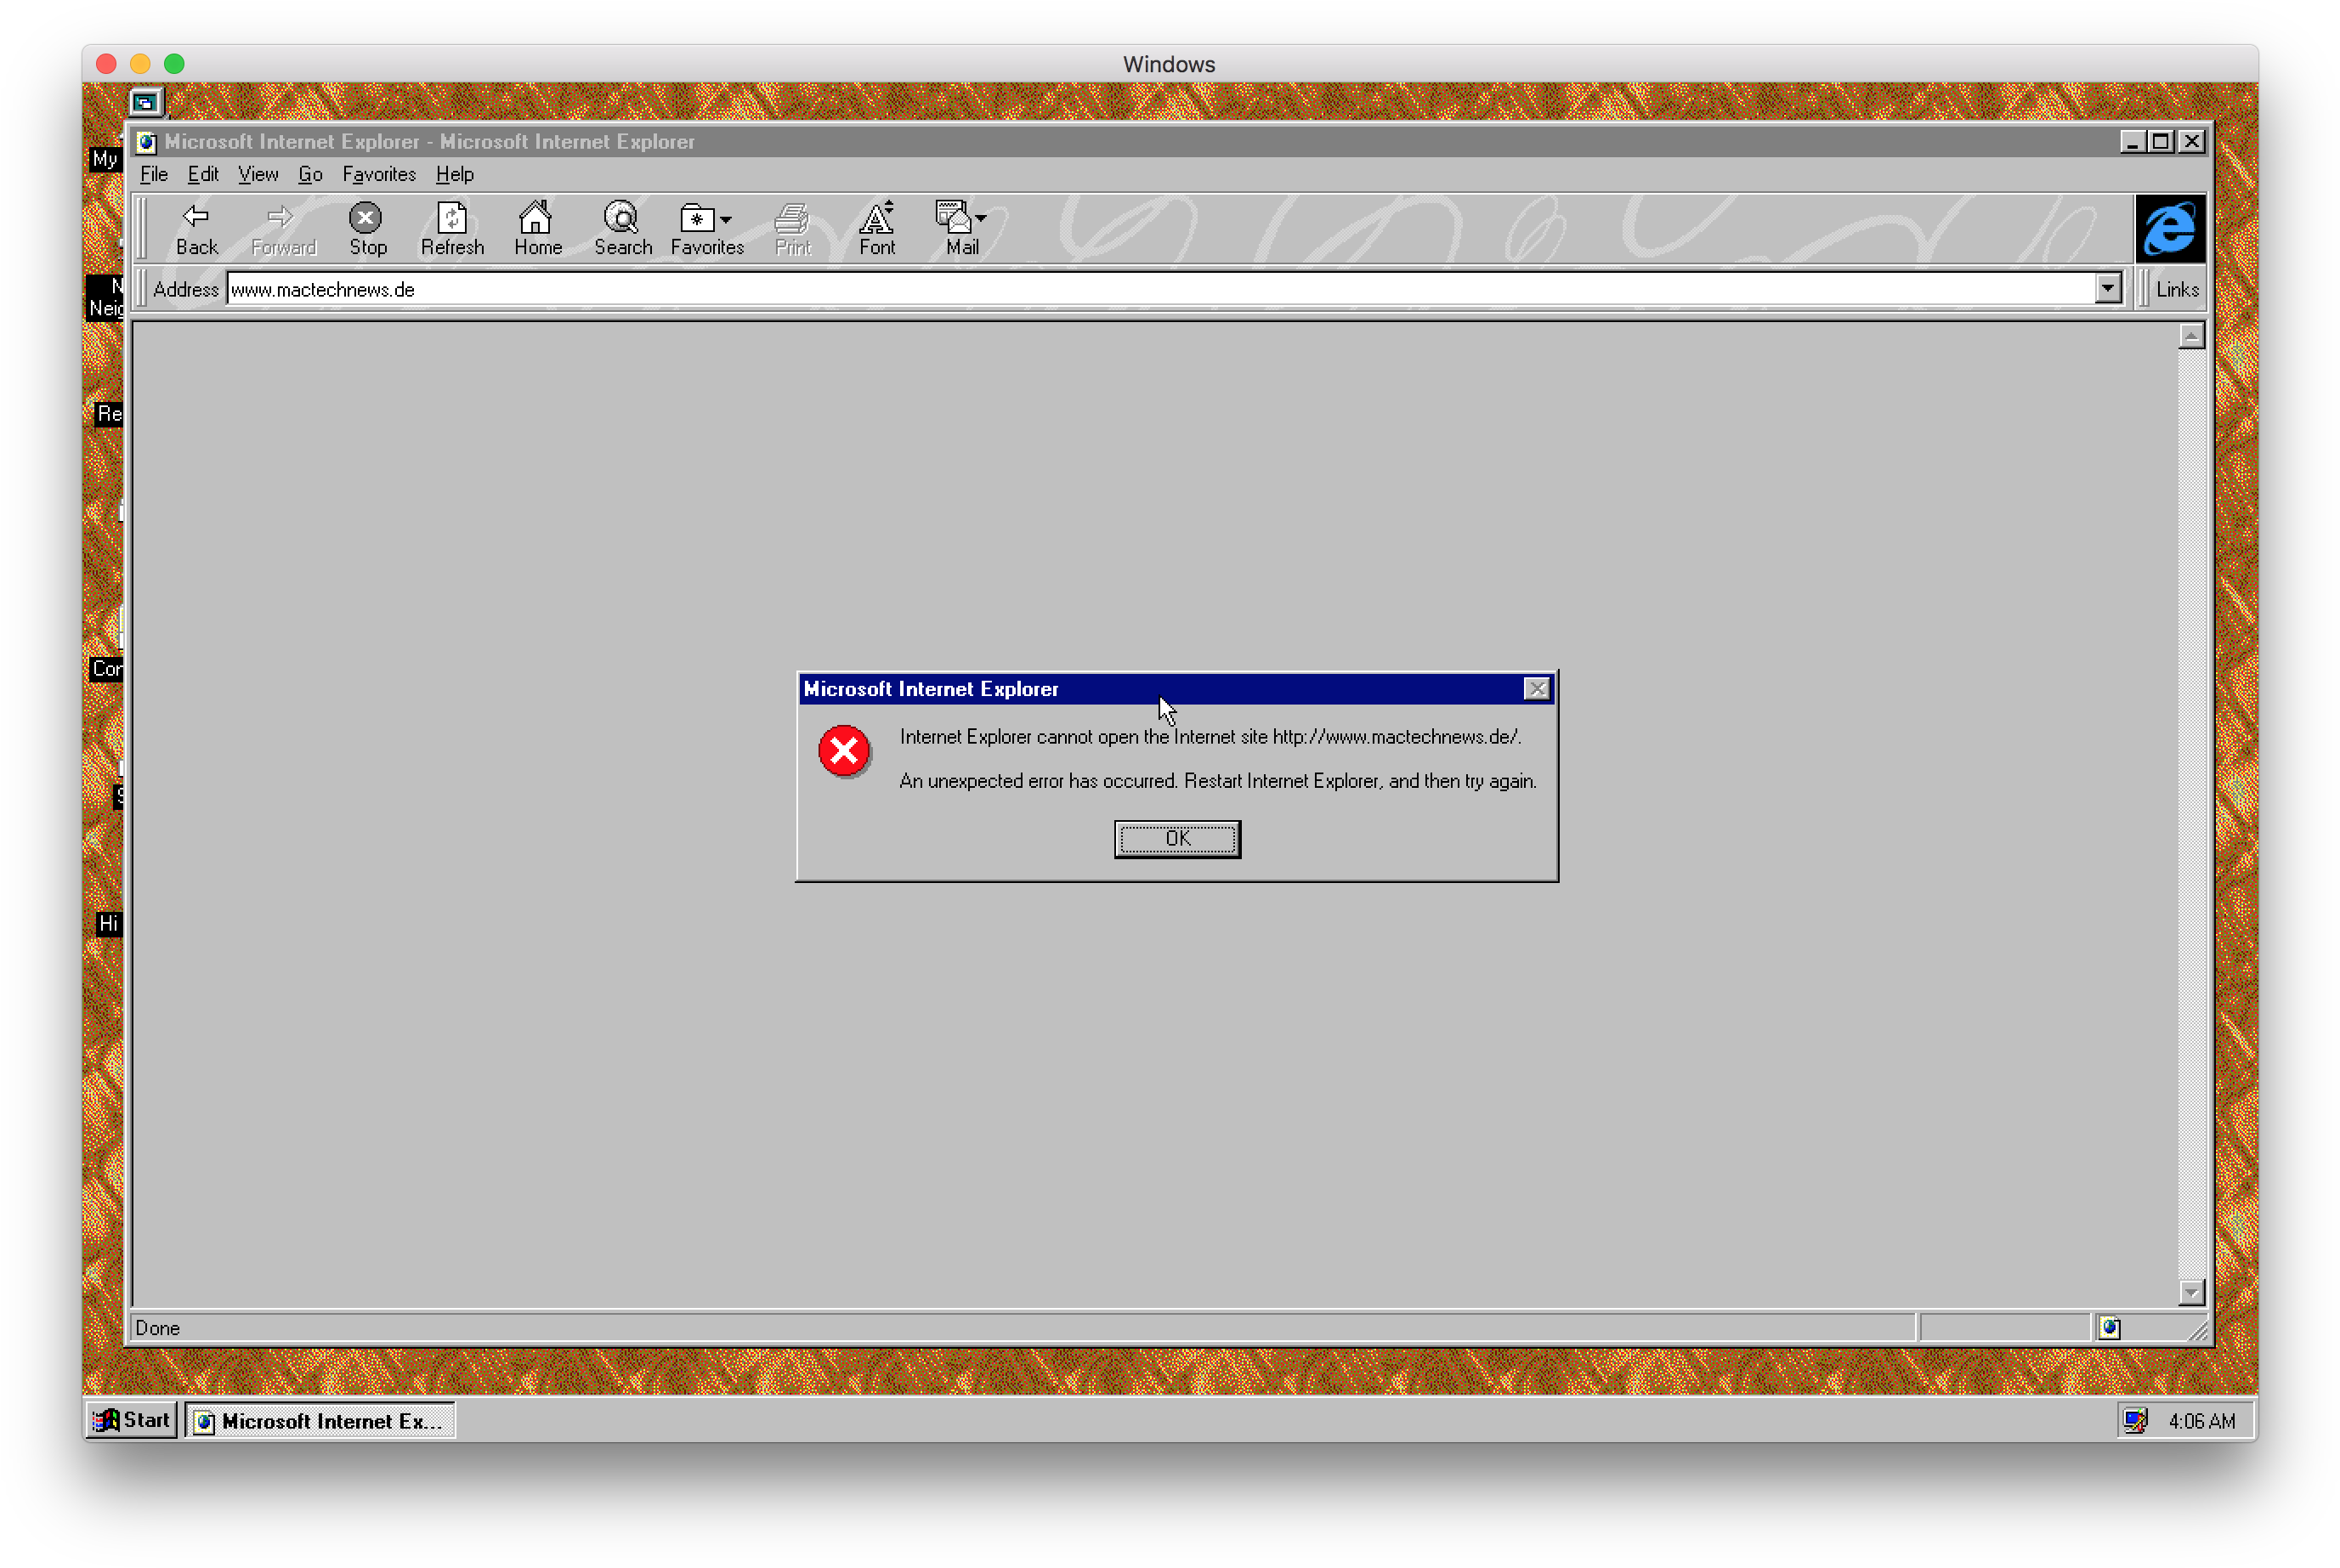Open the Favorites menu in menu bar

[x=379, y=174]
